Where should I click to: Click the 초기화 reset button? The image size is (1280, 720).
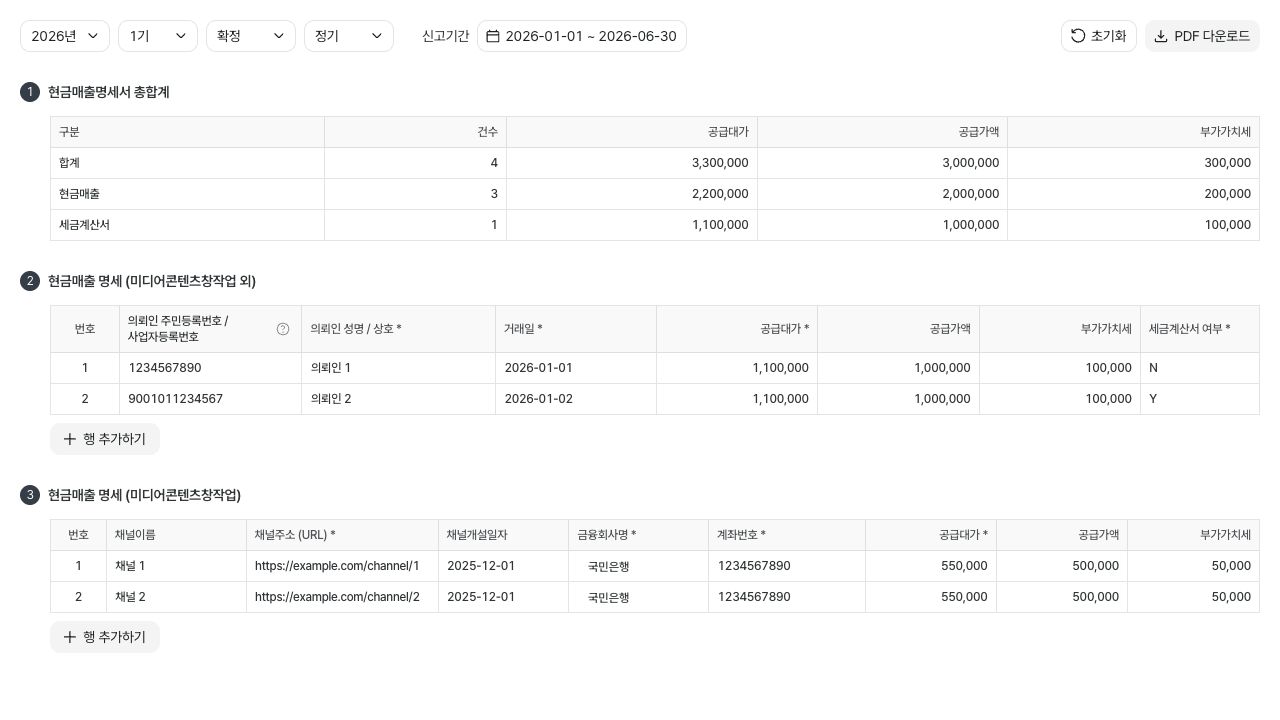(1099, 36)
